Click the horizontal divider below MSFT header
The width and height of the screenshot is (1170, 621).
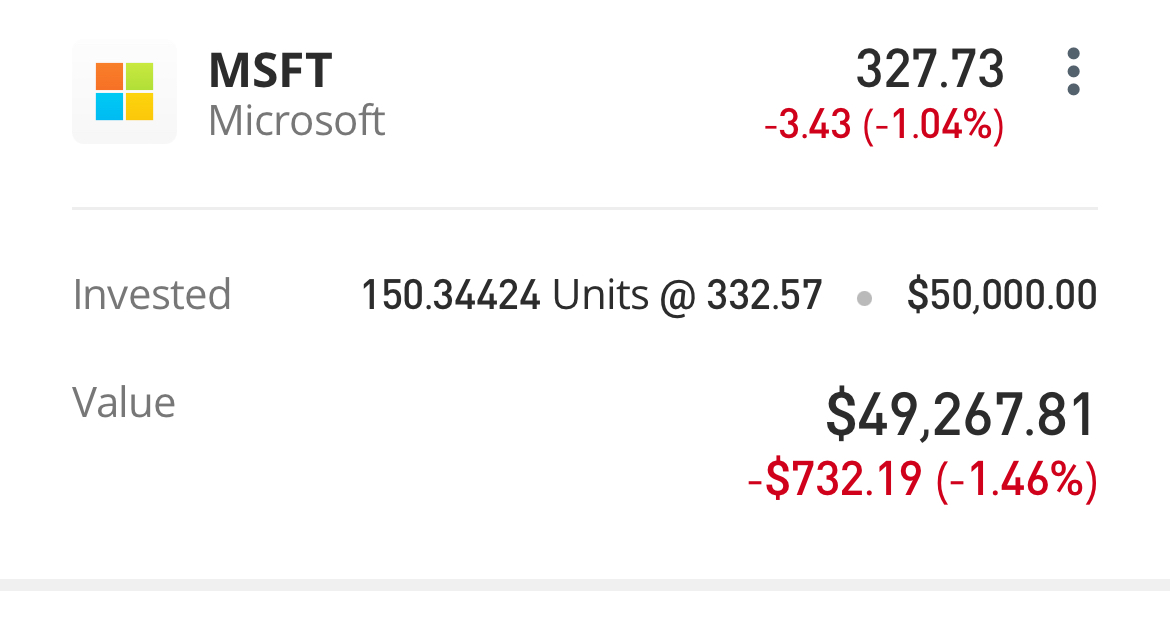pos(585,208)
